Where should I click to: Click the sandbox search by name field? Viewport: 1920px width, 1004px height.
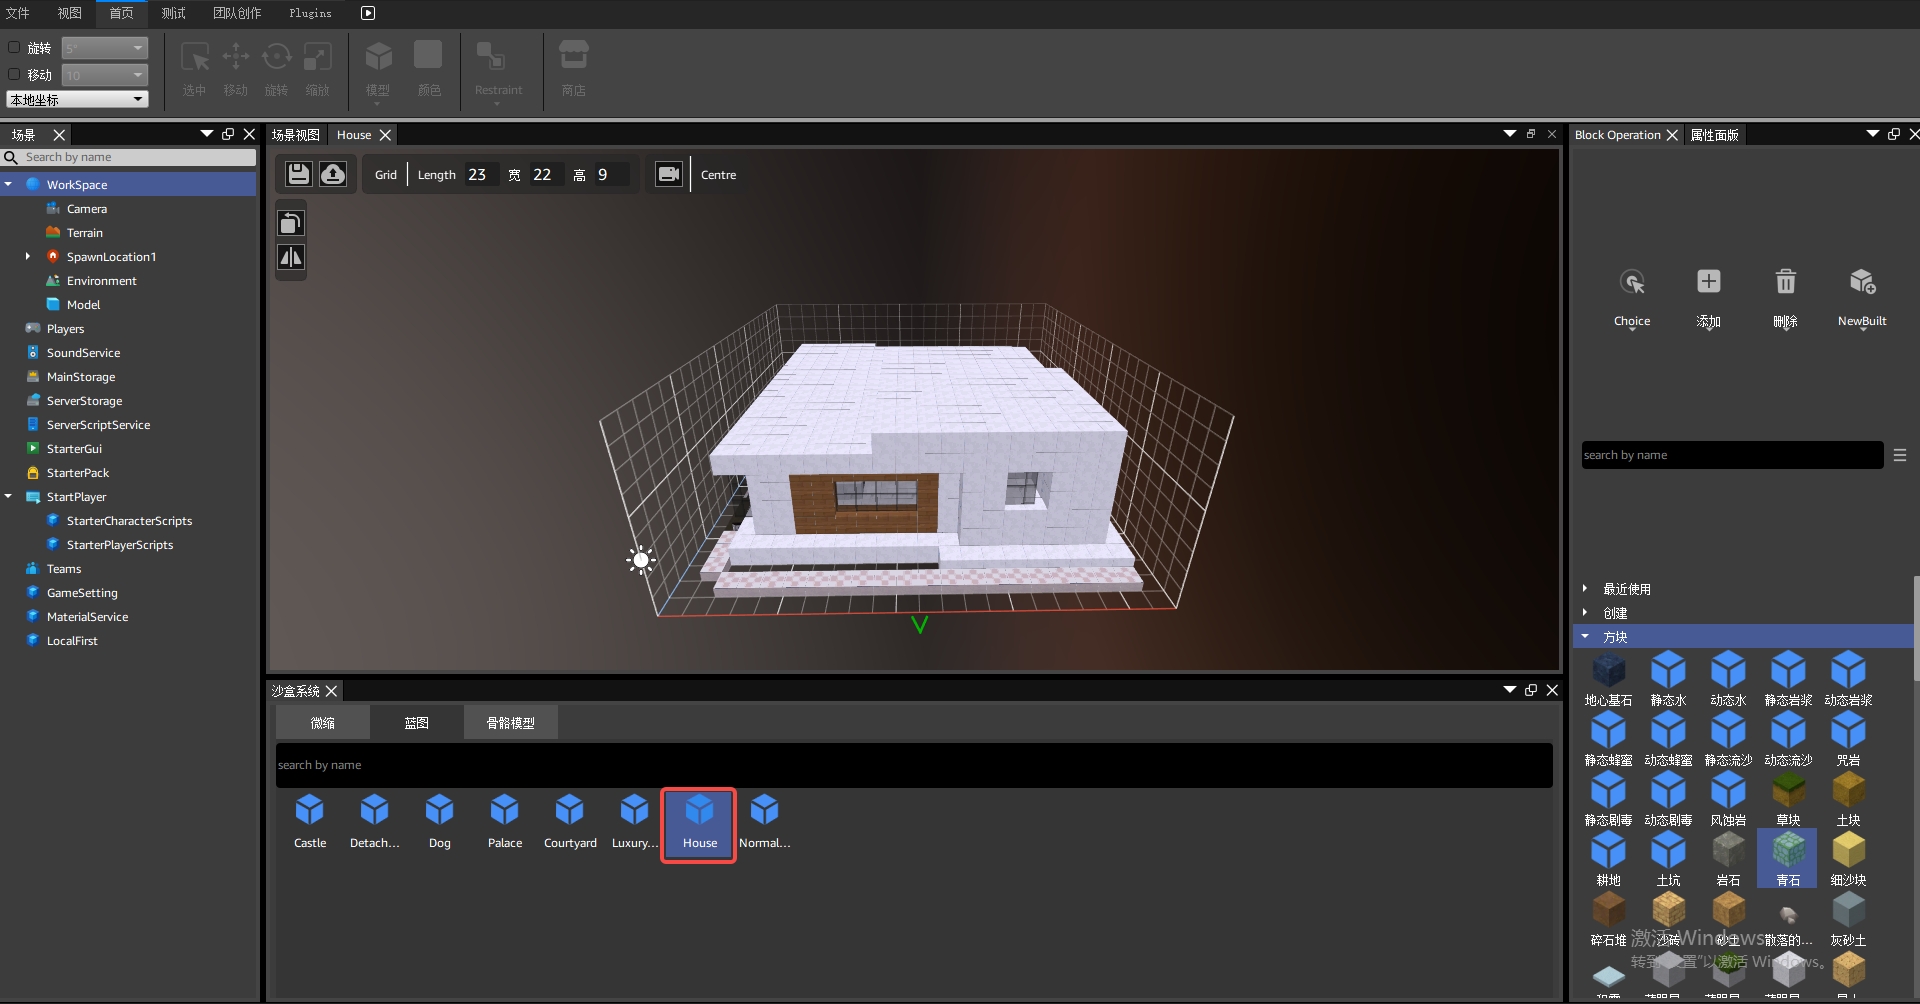coord(914,765)
